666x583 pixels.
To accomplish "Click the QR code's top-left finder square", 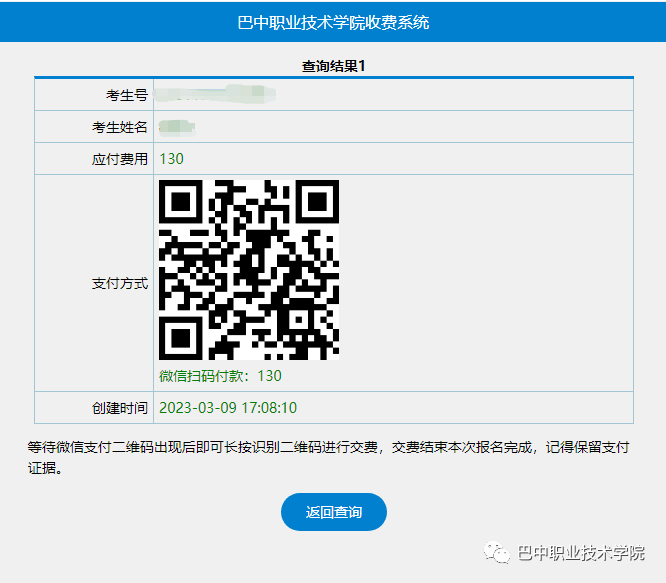I will tap(181, 202).
